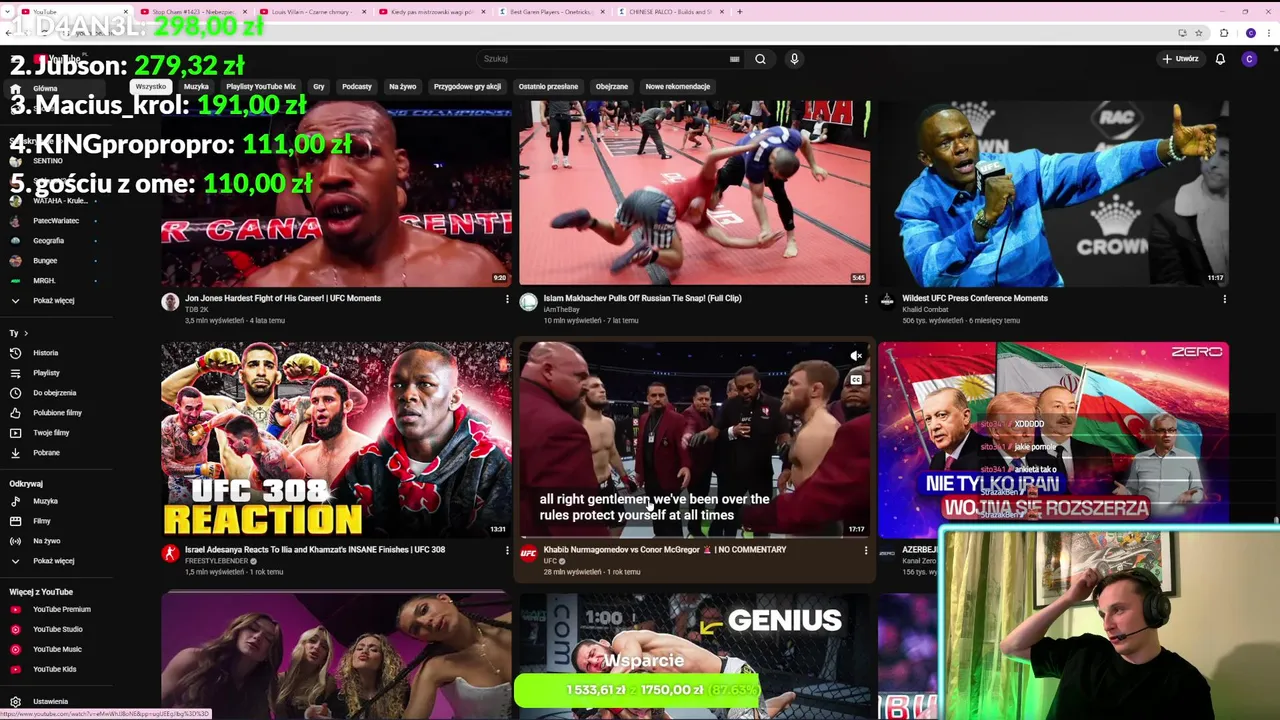Open Filmy under Odkrywaj
This screenshot has height=720, width=1280.
point(42,521)
